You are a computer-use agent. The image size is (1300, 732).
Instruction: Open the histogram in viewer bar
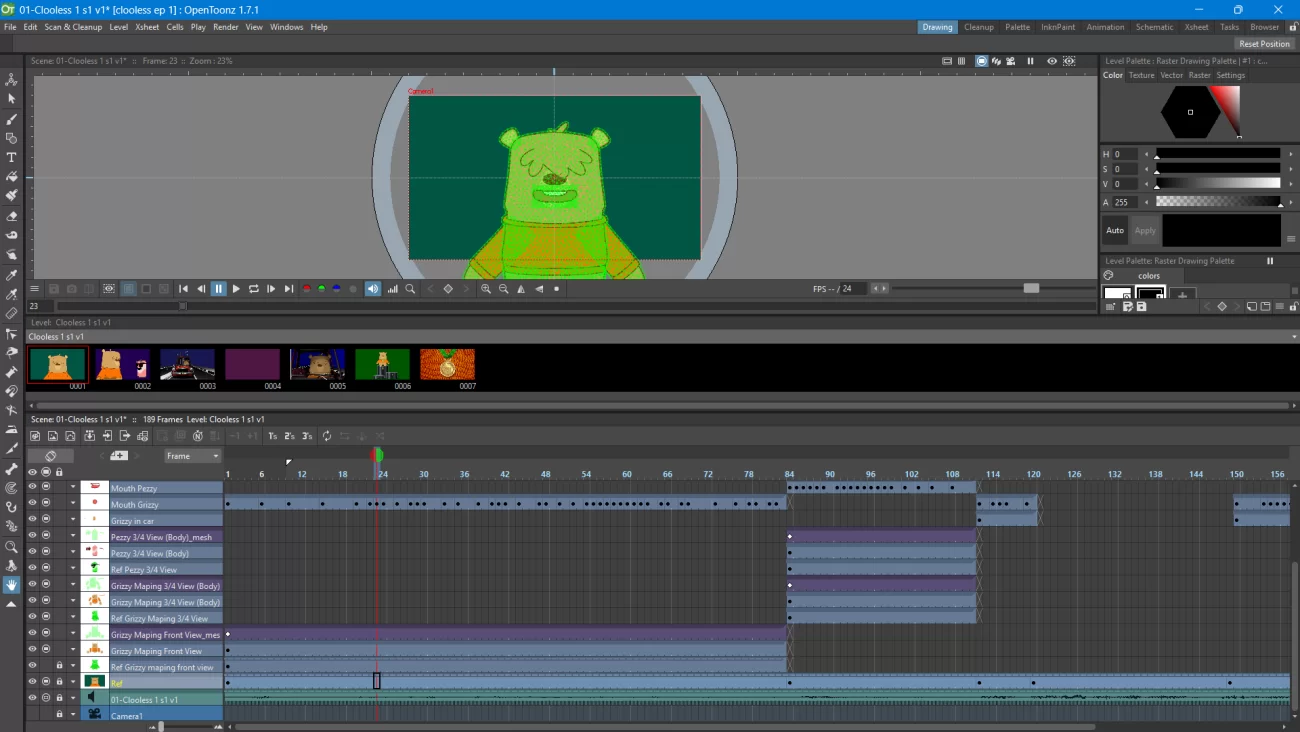392,289
